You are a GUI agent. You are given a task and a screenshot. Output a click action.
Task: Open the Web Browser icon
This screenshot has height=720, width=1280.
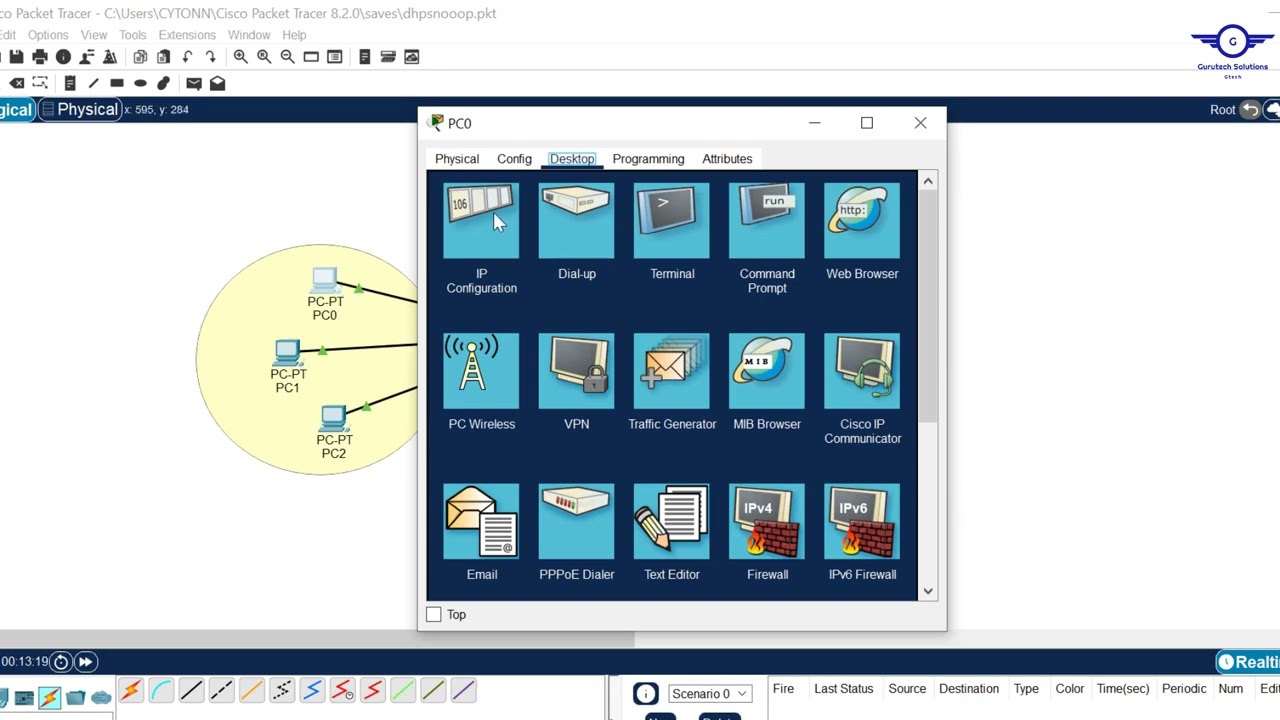point(862,221)
